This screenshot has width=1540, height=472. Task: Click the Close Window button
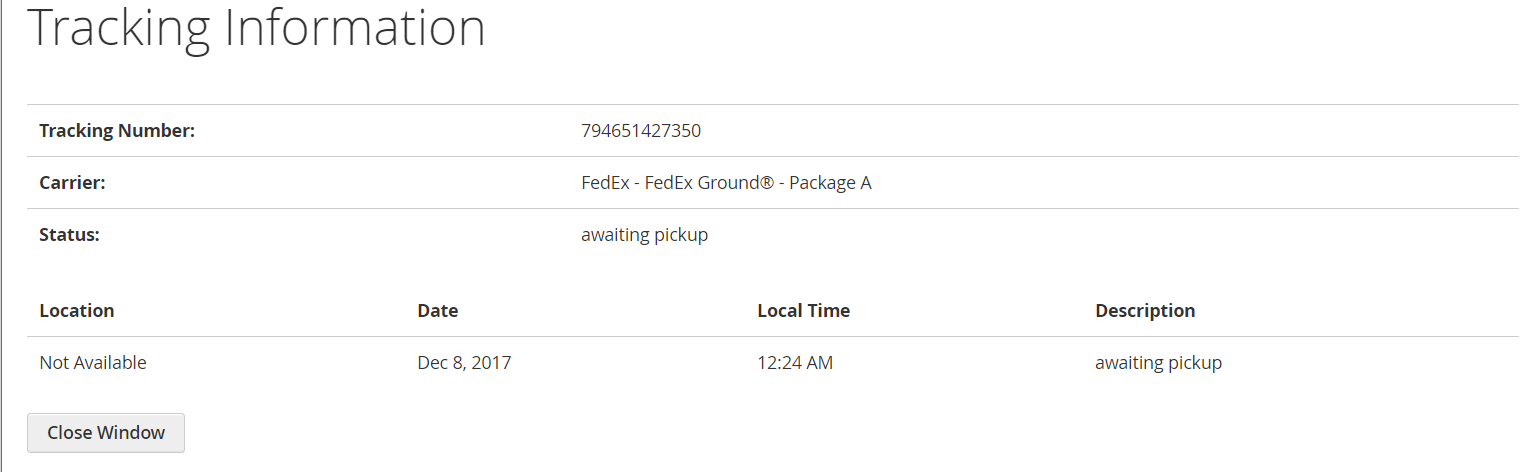106,433
